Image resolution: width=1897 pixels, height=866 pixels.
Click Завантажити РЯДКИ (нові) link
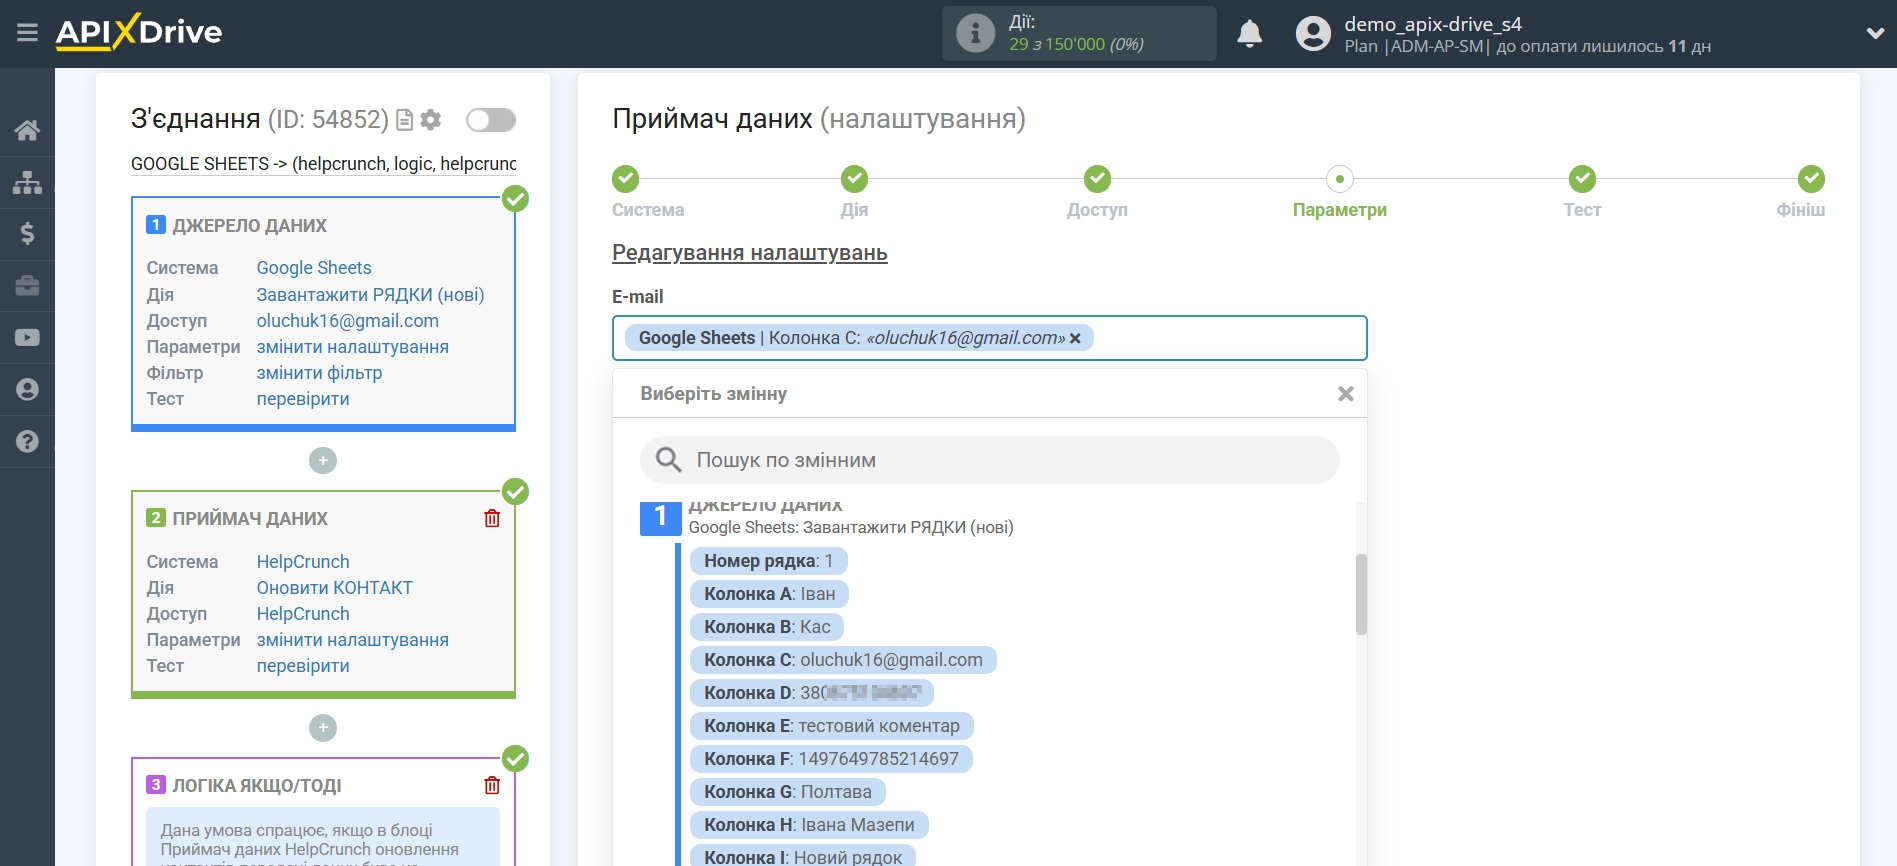coord(370,295)
